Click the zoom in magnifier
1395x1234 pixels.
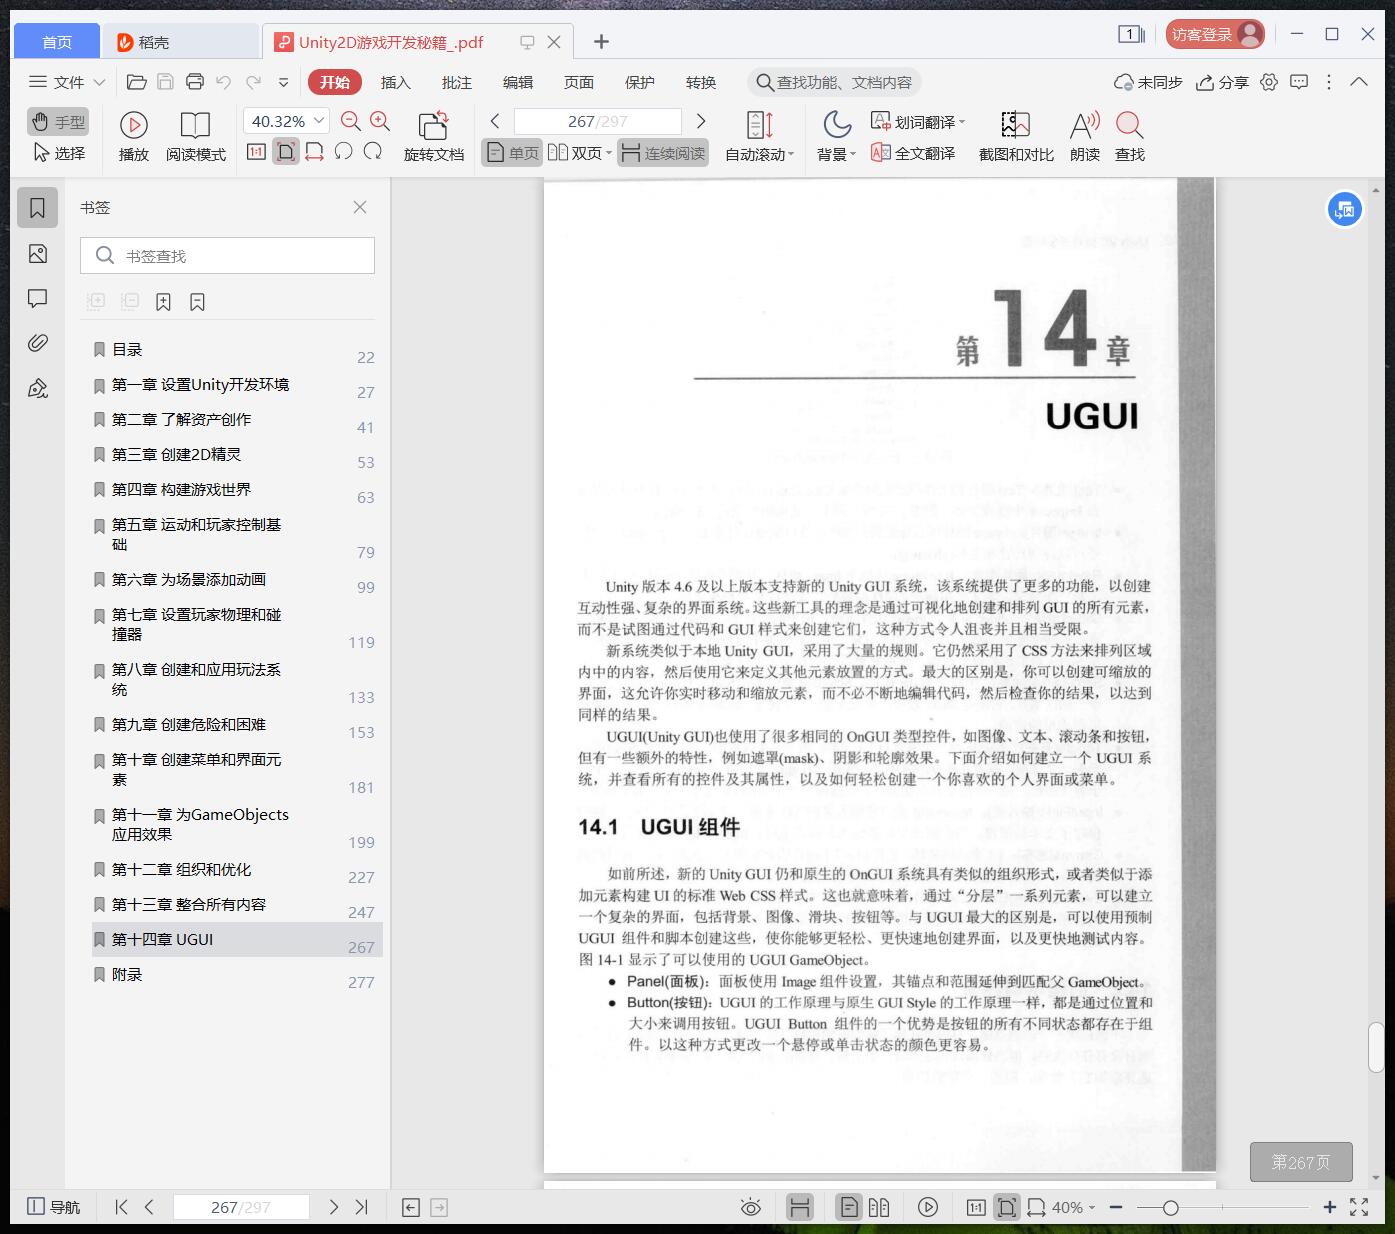[380, 121]
